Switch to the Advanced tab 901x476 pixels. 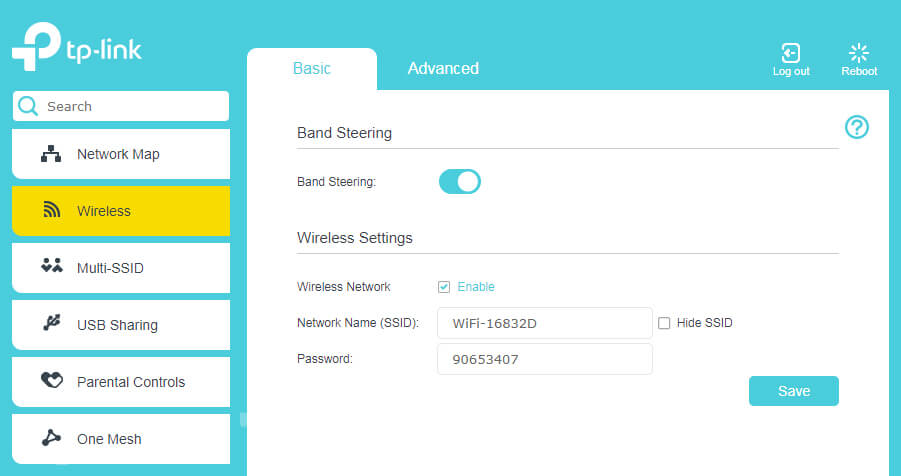click(443, 69)
